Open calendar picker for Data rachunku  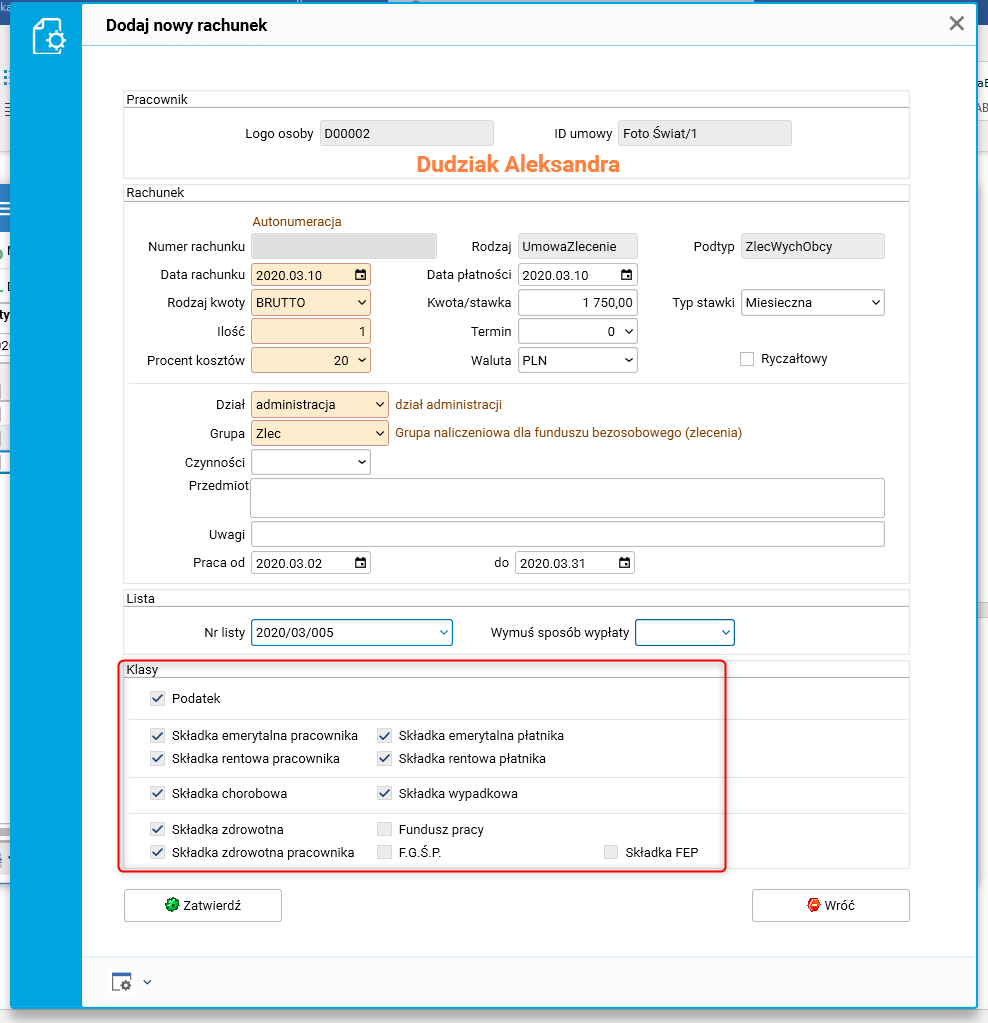point(360,275)
